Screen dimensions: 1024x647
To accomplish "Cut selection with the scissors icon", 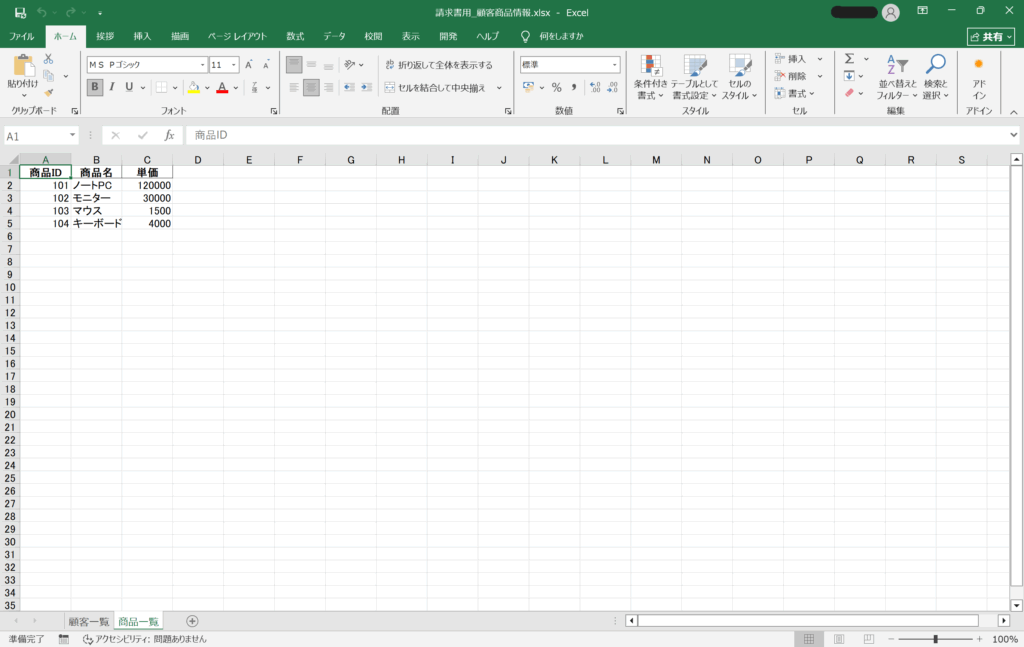I will pyautogui.click(x=48, y=59).
